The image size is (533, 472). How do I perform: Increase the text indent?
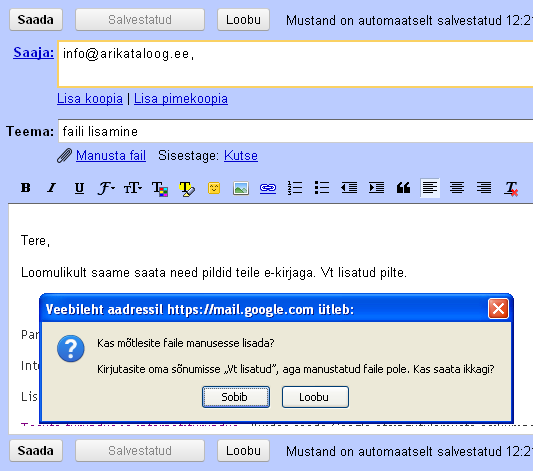point(376,188)
